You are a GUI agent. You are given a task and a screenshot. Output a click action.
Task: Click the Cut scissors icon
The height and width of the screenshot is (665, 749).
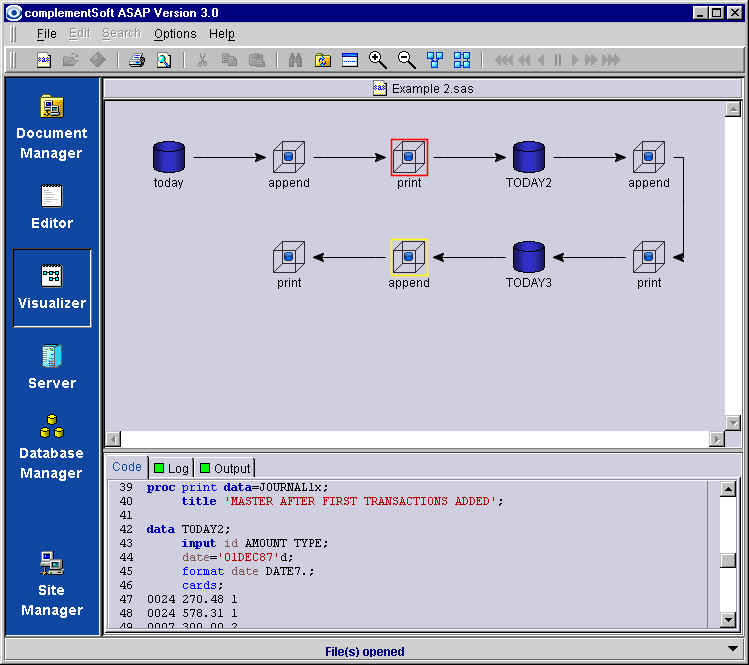click(x=203, y=60)
